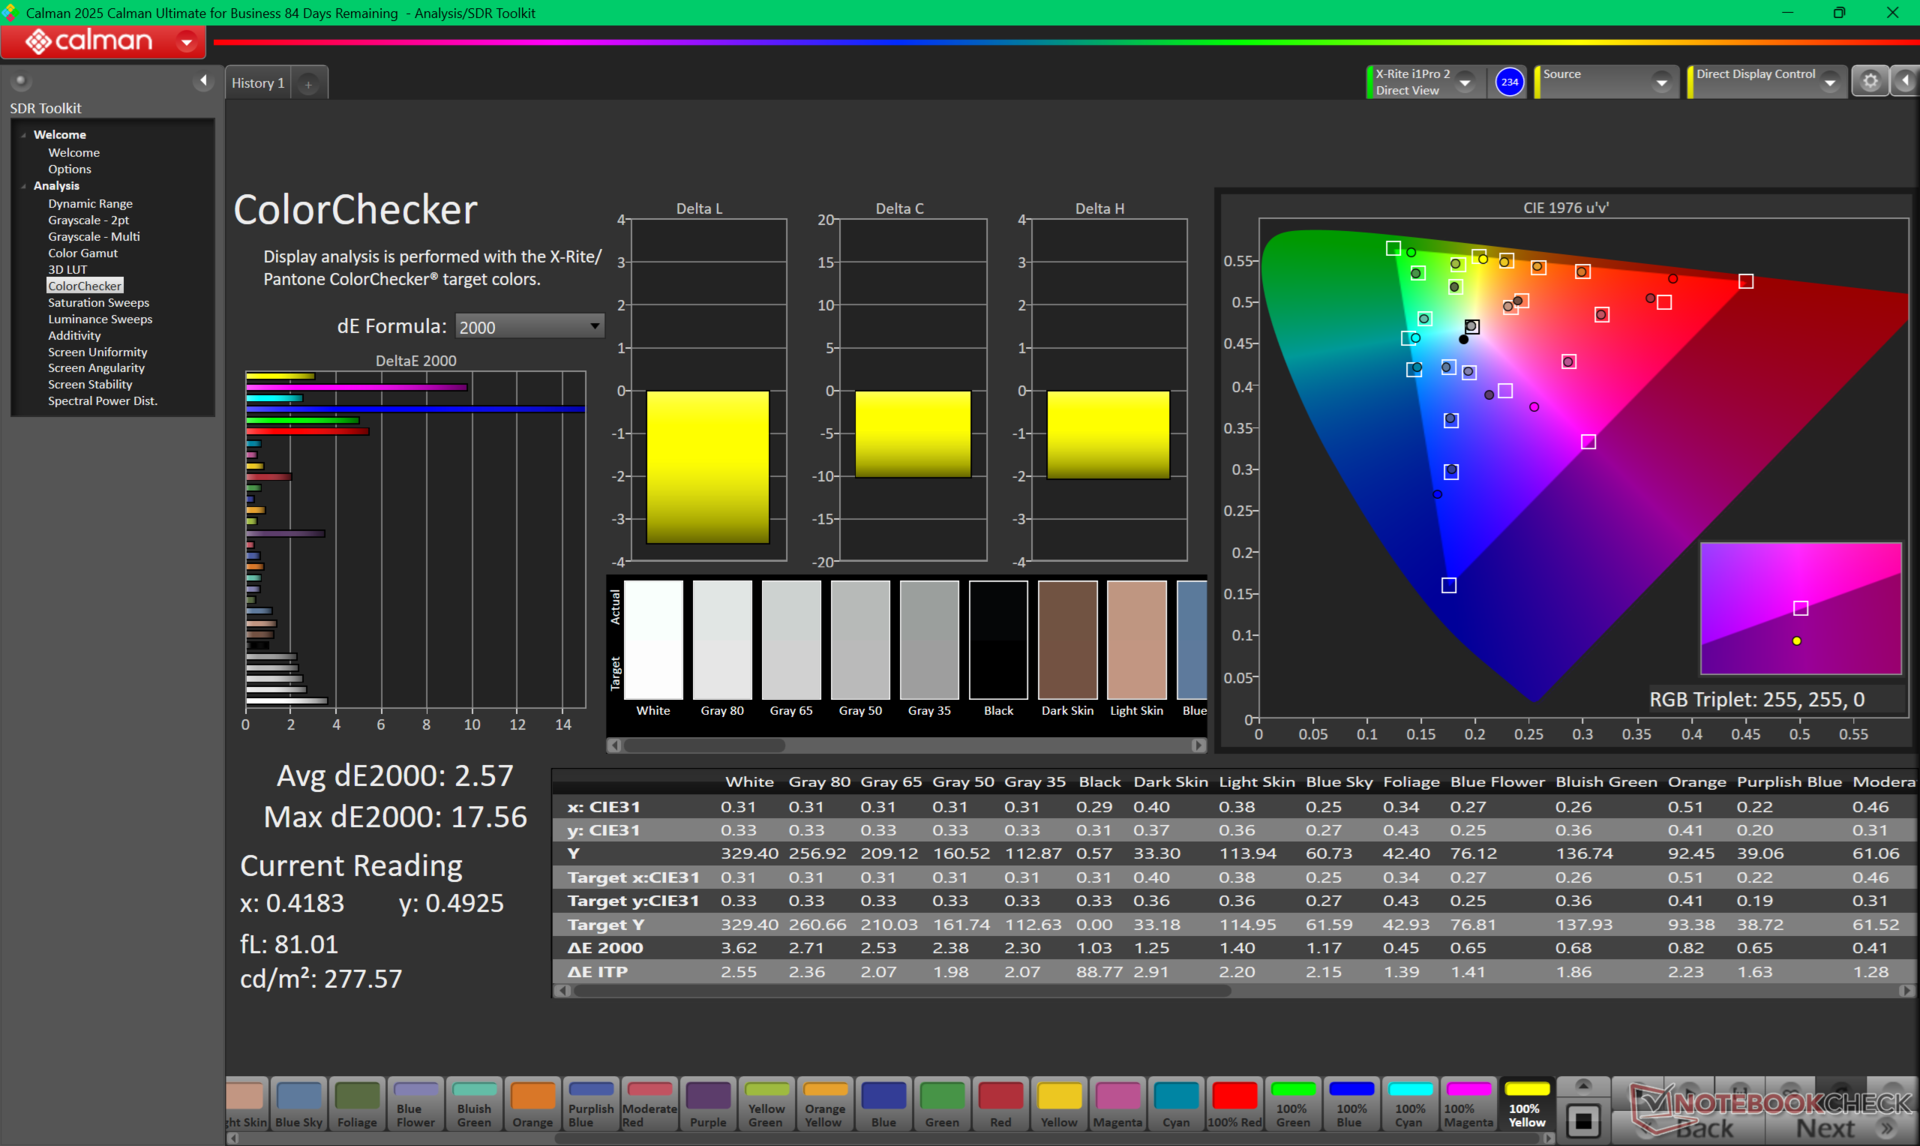This screenshot has height=1146, width=1920.
Task: Open the dE Formula 2000 dropdown
Action: tap(529, 327)
